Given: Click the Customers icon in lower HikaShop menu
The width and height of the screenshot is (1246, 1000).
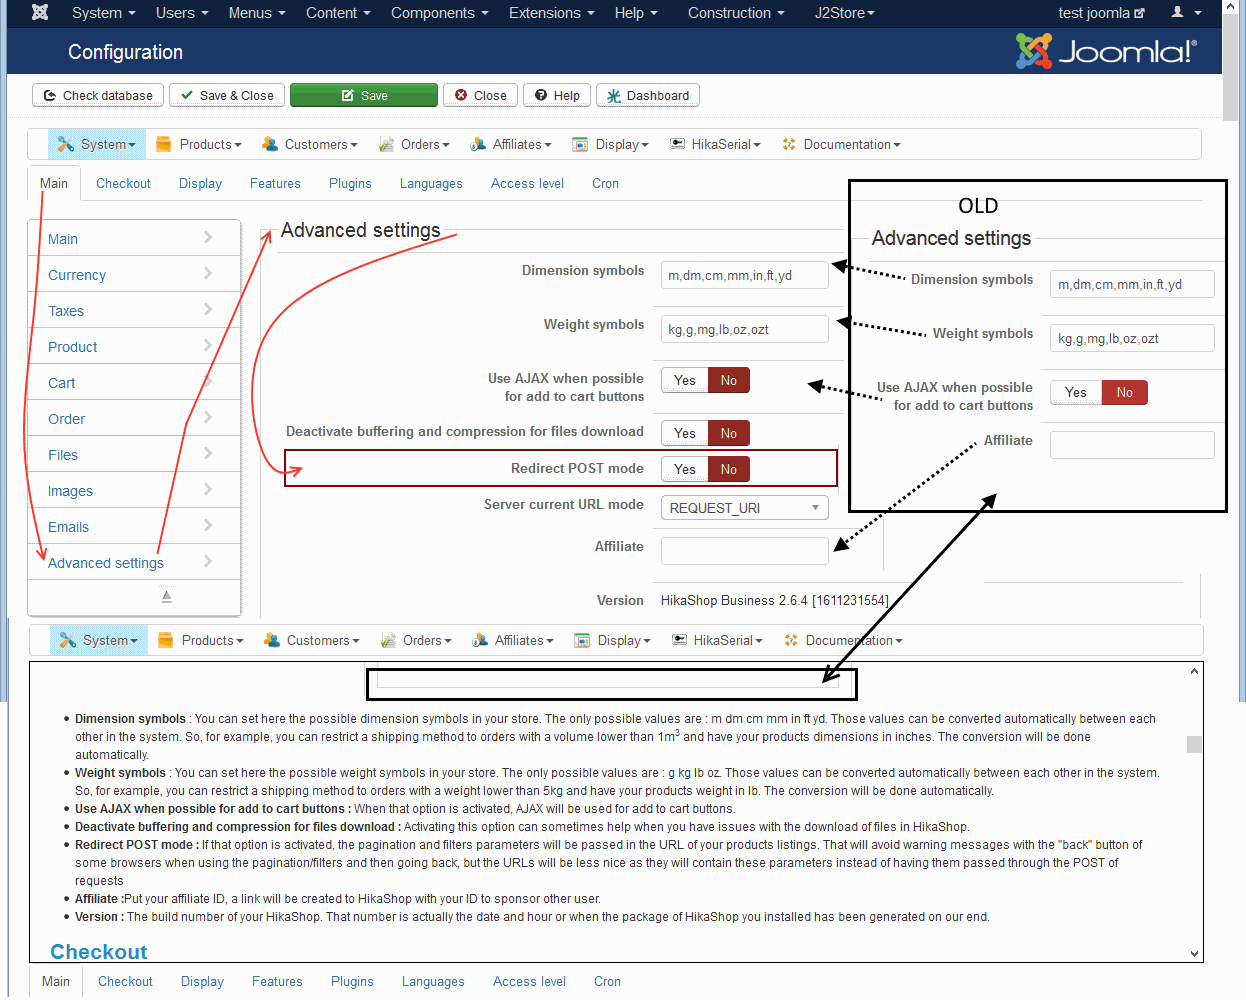Looking at the screenshot, I should pos(272,640).
